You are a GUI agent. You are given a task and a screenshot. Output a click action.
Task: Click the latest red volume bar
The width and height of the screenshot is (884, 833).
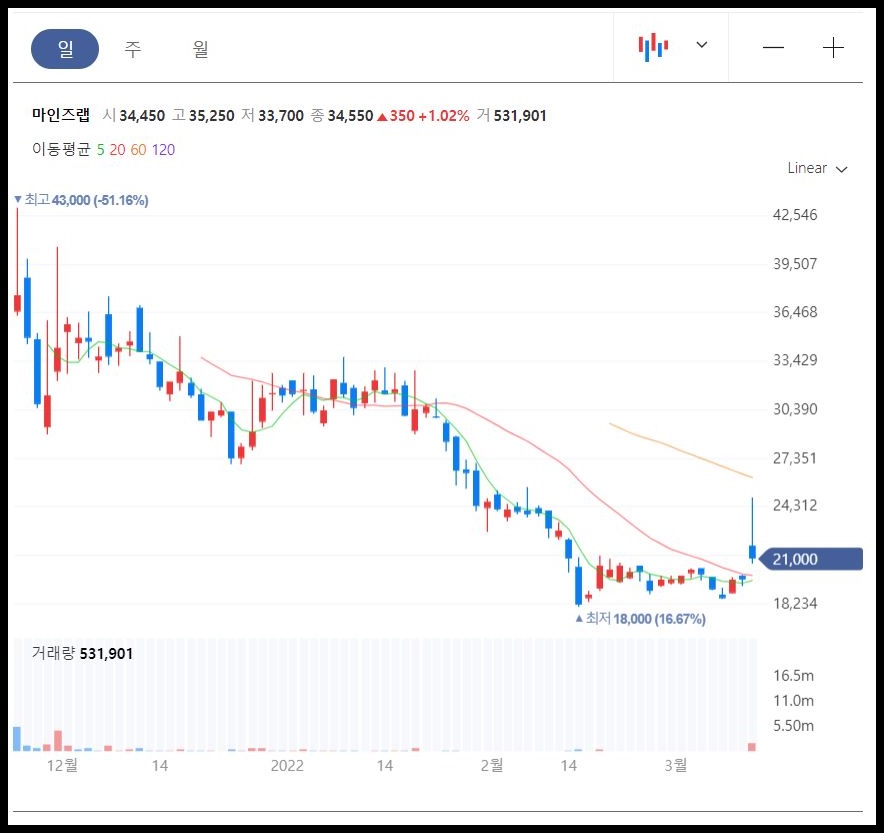click(x=752, y=747)
